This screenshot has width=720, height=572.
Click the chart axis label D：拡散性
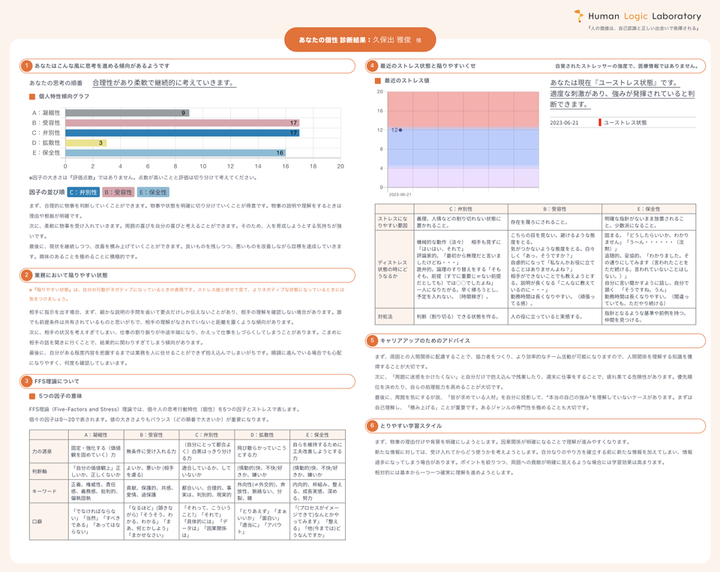pyautogui.click(x=46, y=143)
